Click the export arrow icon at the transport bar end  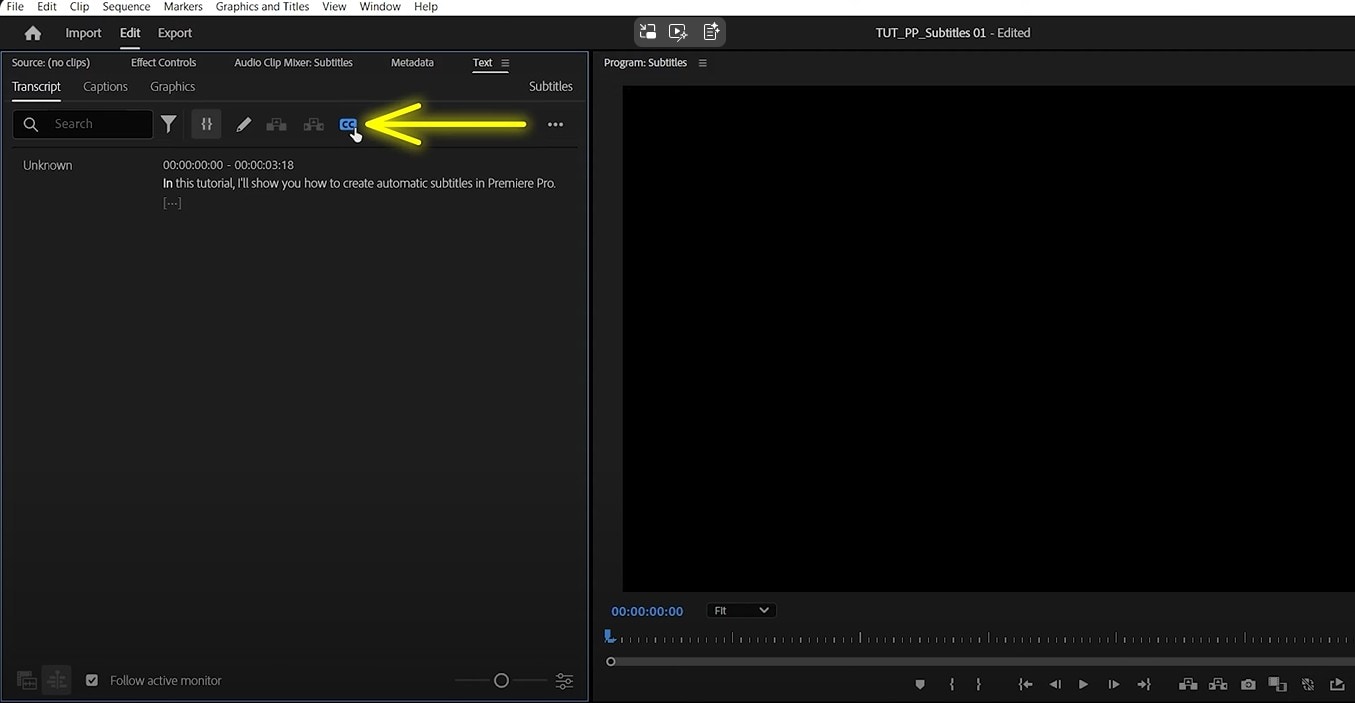pyautogui.click(x=1337, y=684)
